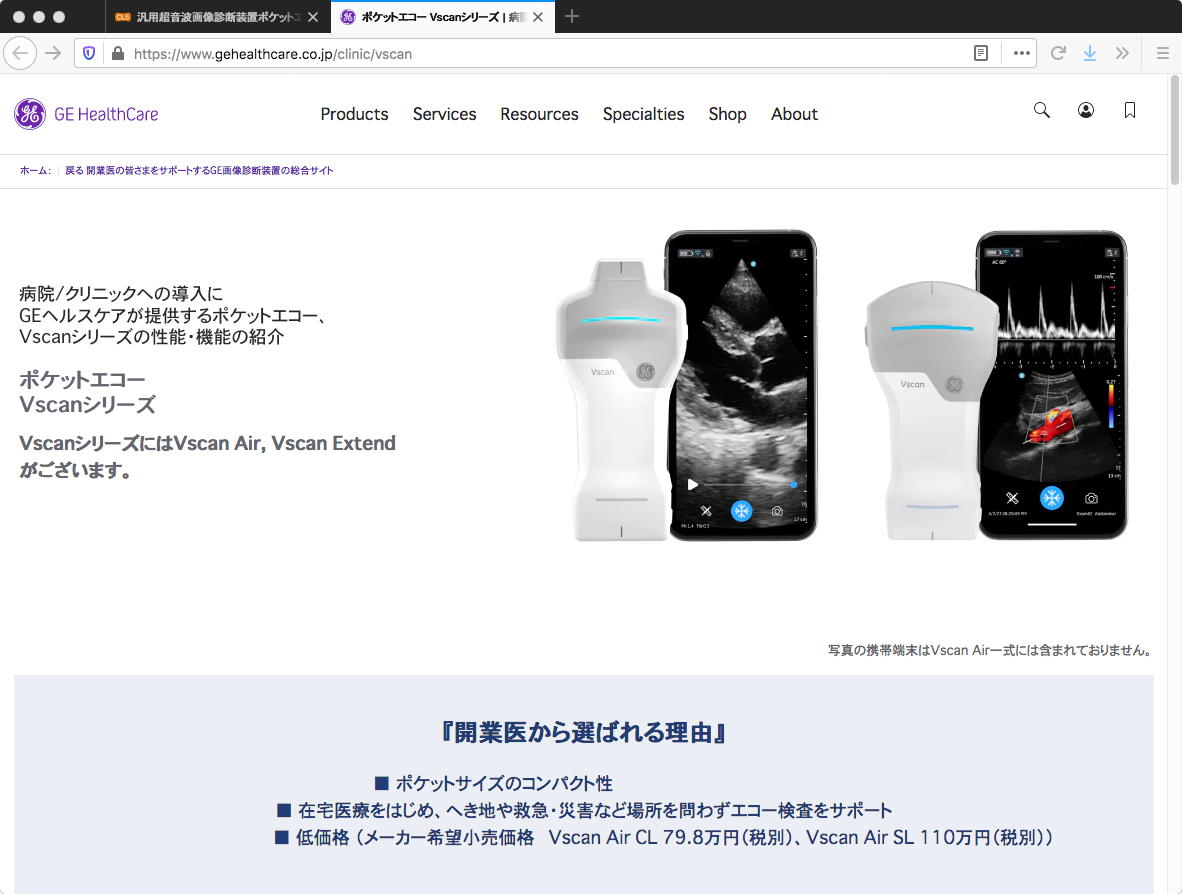Screen dimensions: 1182x894
Task: Reload the page with refresh icon
Action: (x=1058, y=54)
